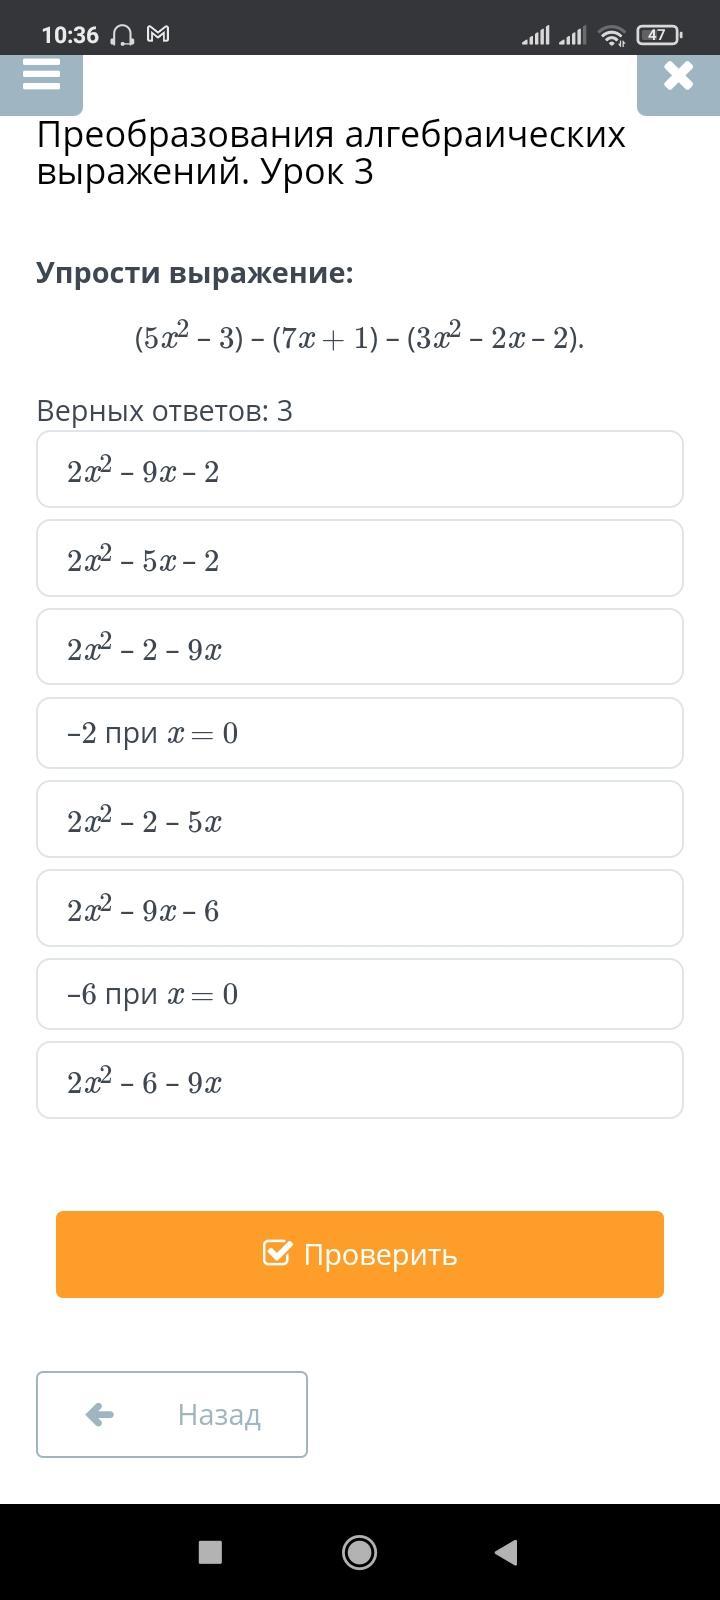Select answer 2x² – 9x – 2
This screenshot has height=1600, width=720.
pyautogui.click(x=360, y=469)
